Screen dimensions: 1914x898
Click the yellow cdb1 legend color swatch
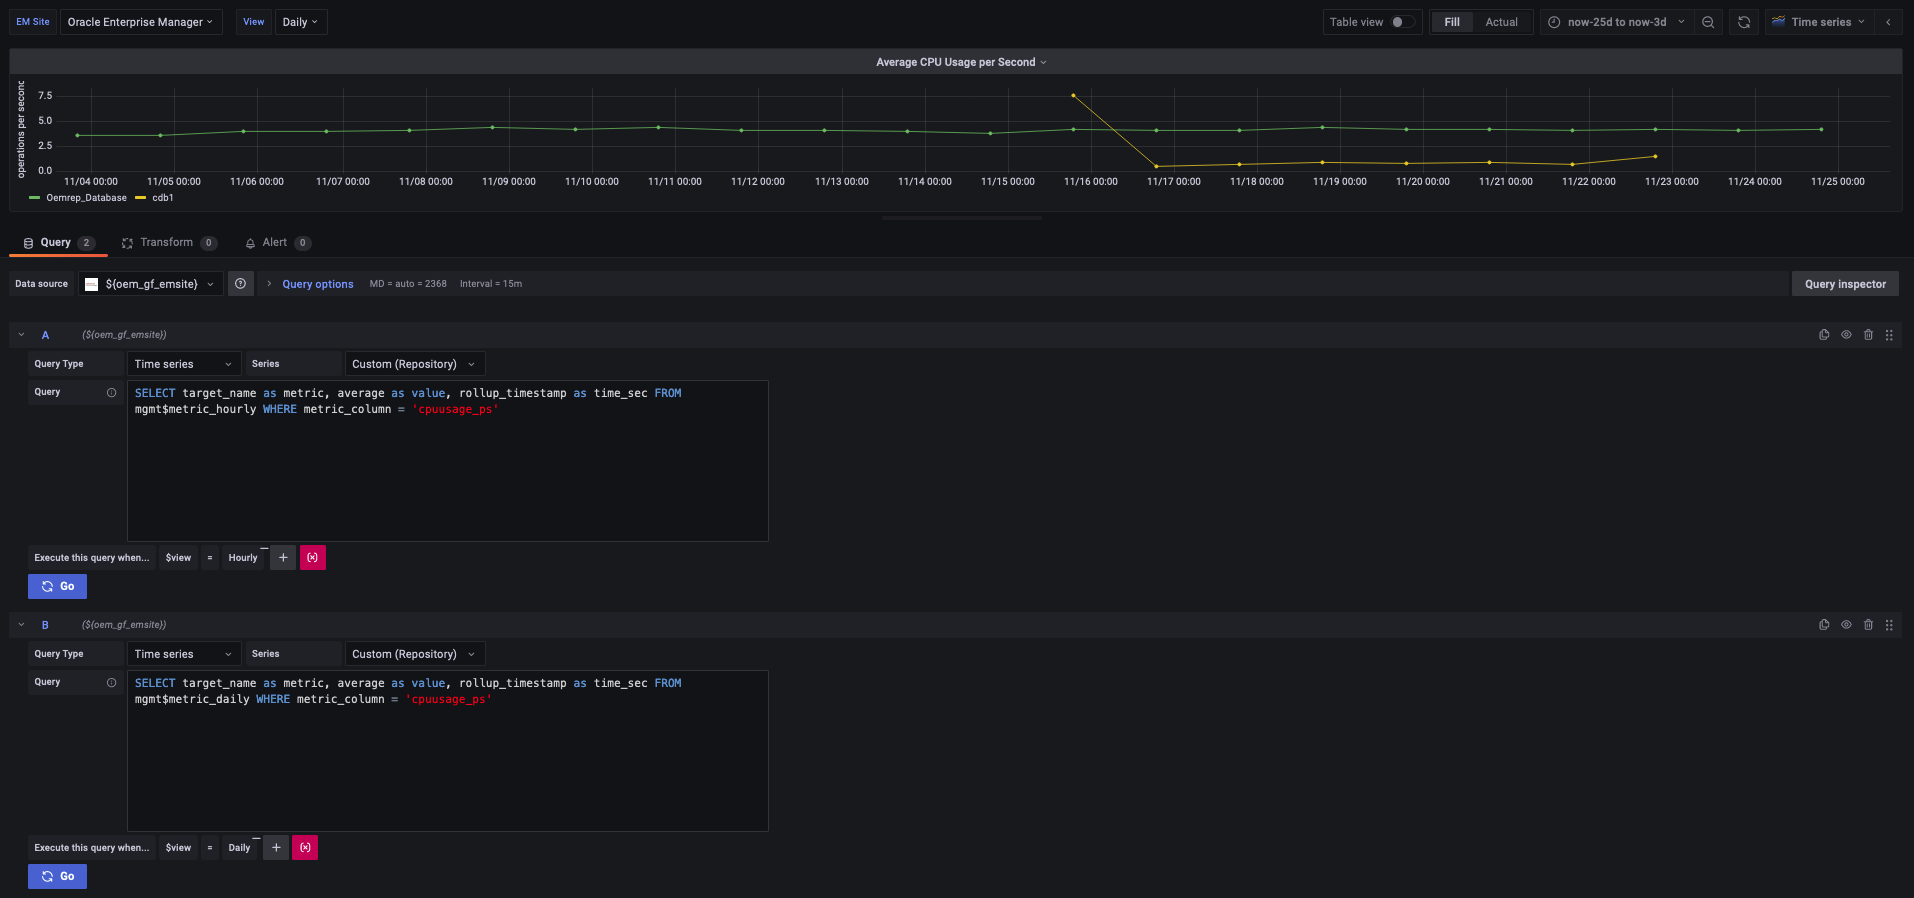point(141,198)
